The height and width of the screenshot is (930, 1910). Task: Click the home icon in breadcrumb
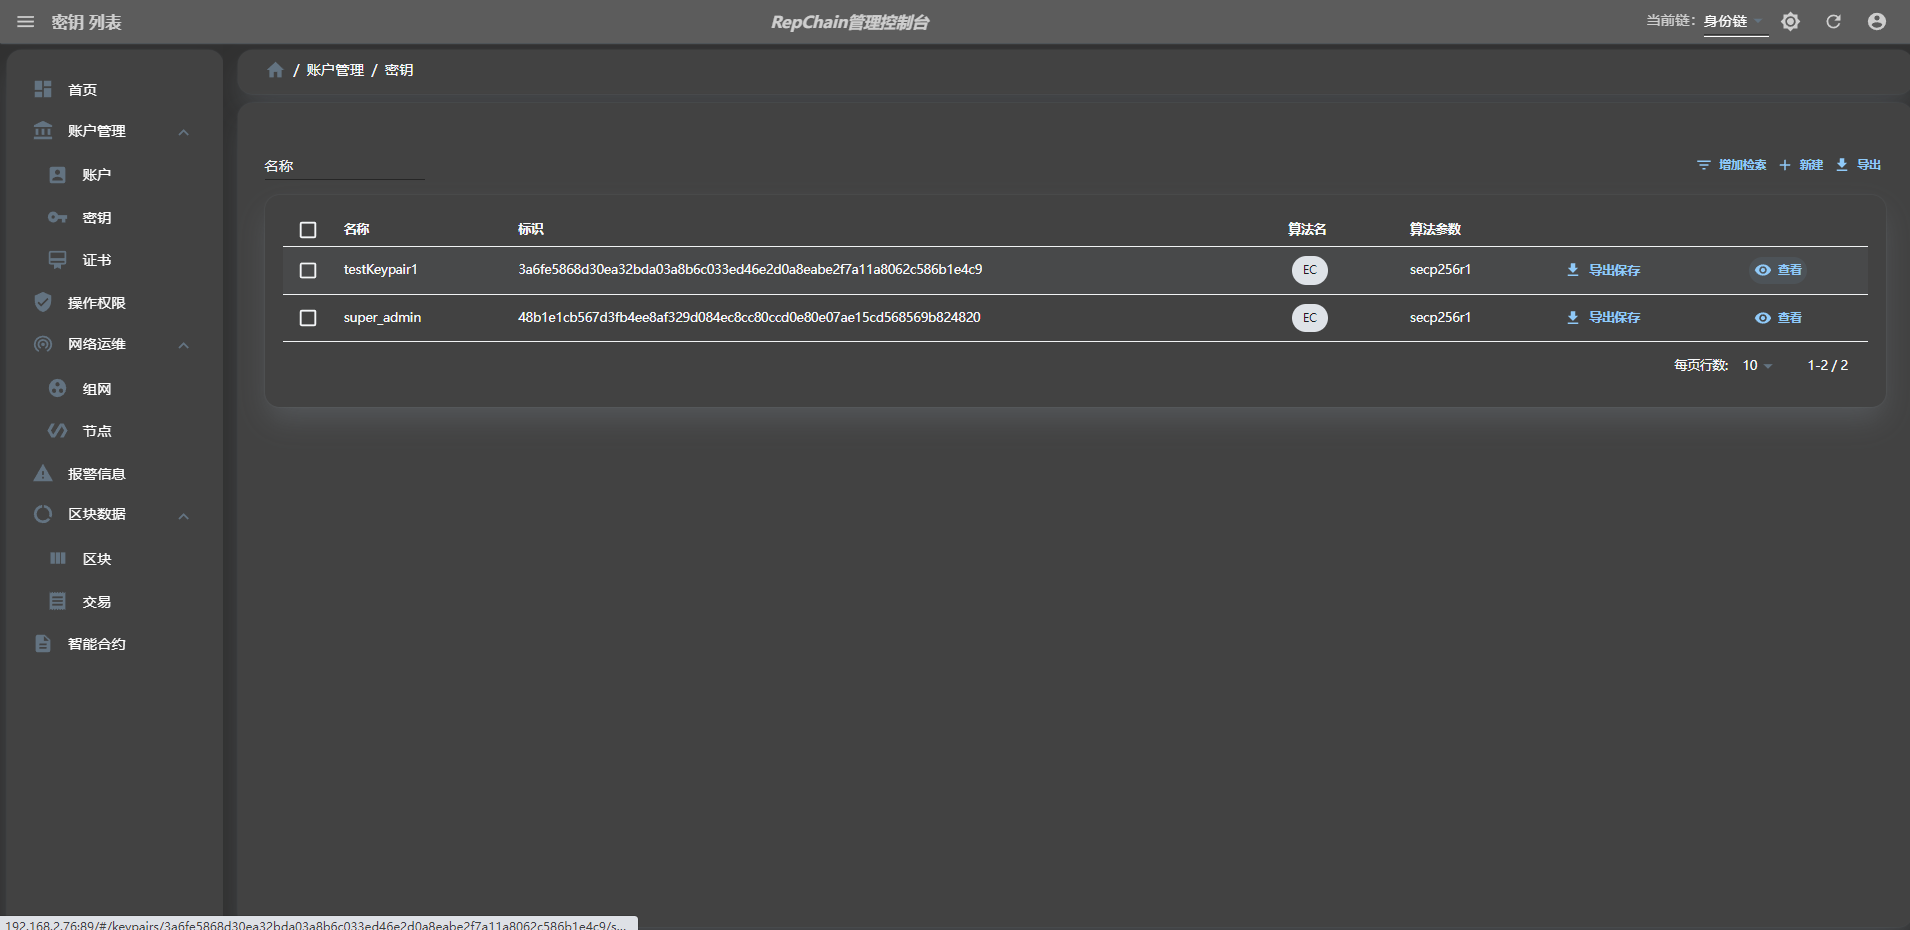(x=276, y=70)
